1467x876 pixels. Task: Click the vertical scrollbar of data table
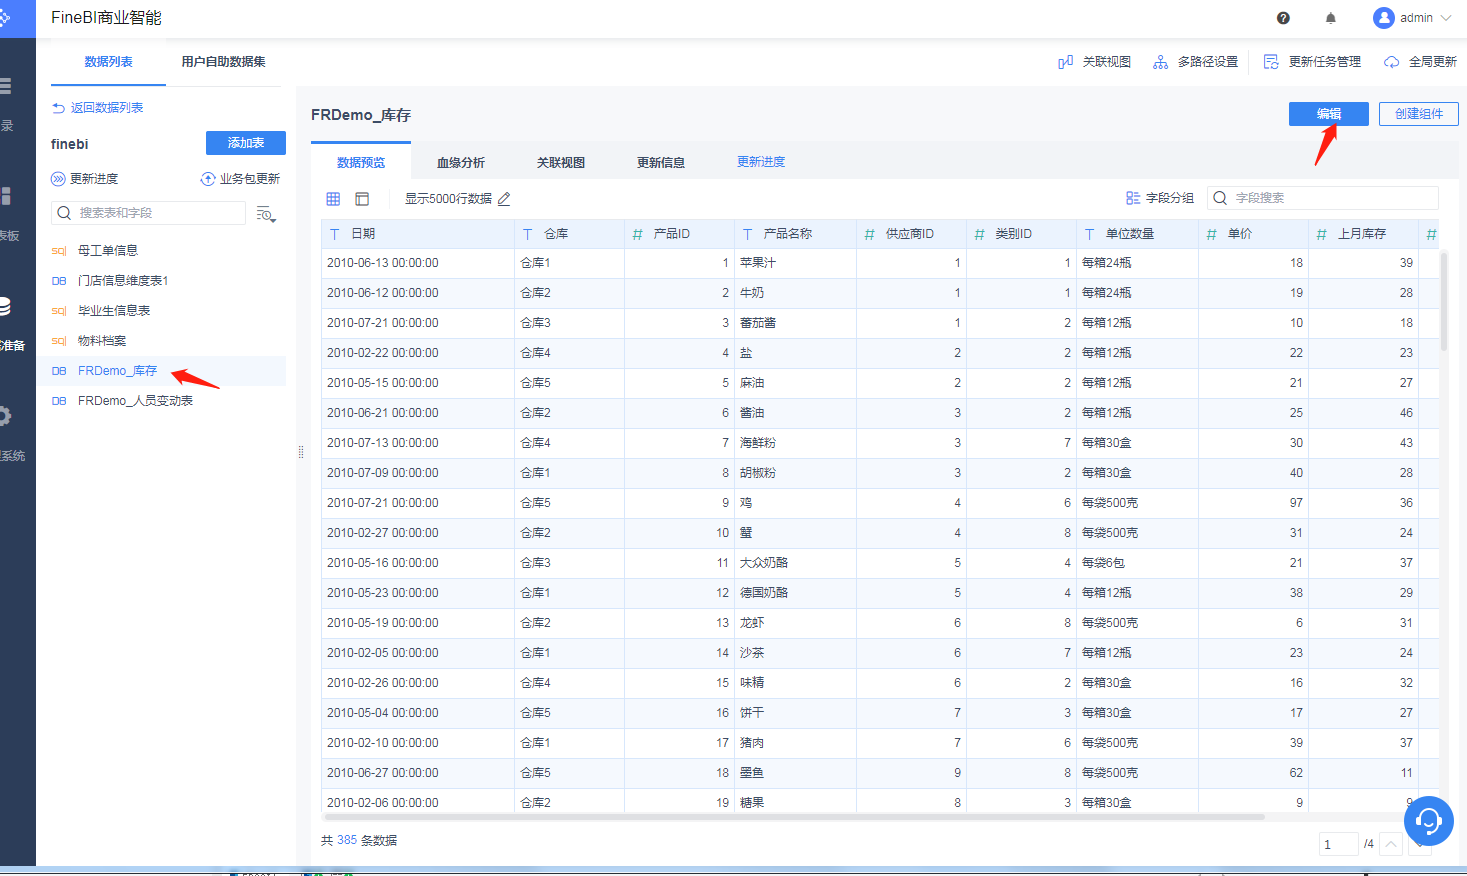tap(1444, 300)
